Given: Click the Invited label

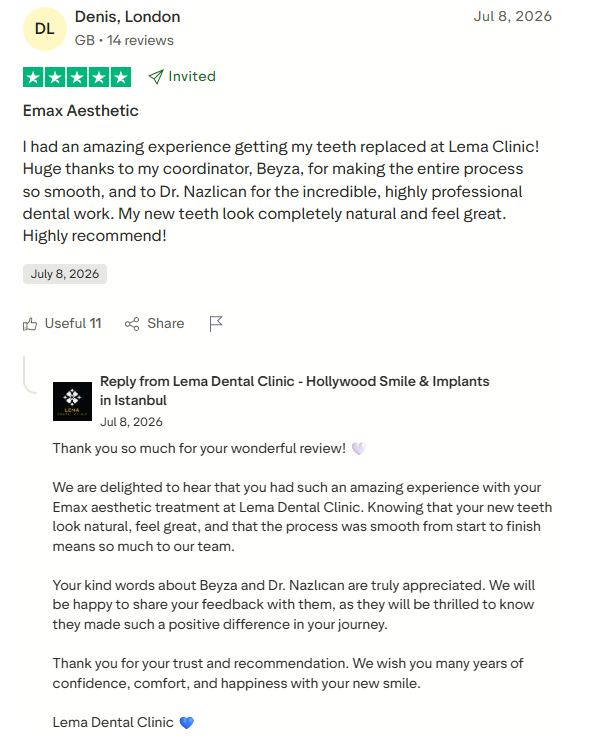Looking at the screenshot, I should click(192, 76).
